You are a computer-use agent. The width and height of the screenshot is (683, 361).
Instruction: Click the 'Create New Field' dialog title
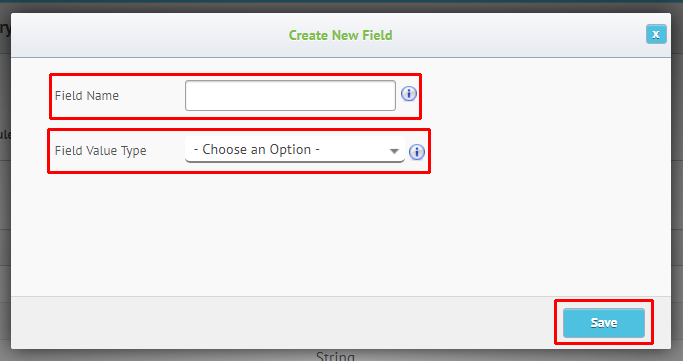(341, 35)
